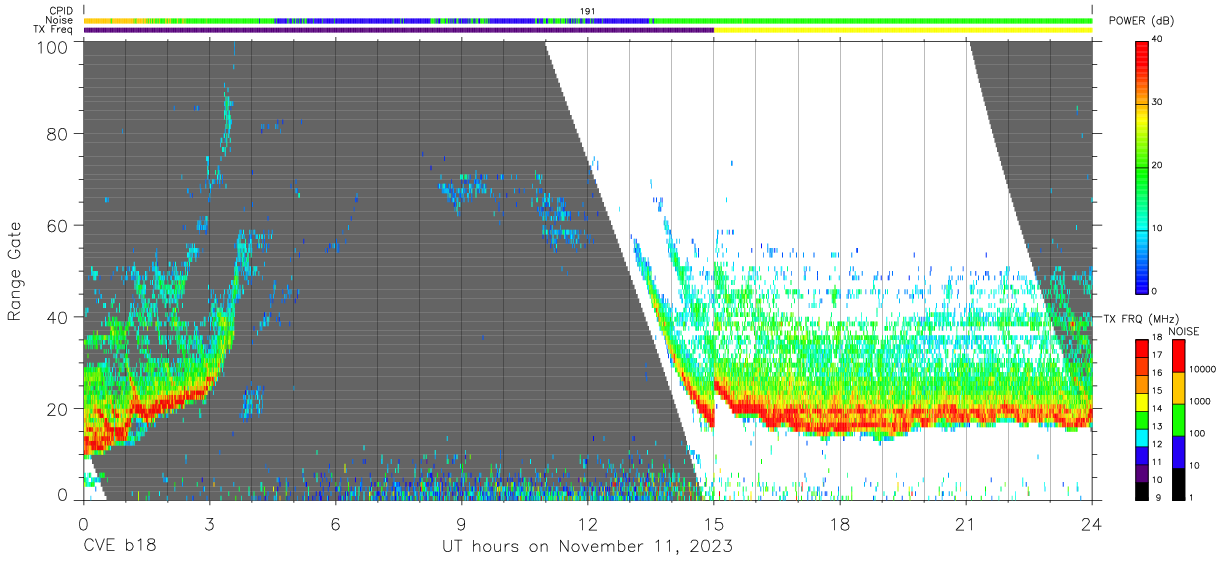The width and height of the screenshot is (1228, 567).
Task: Click the yellow portion of TX Freq bar
Action: pos(903,30)
